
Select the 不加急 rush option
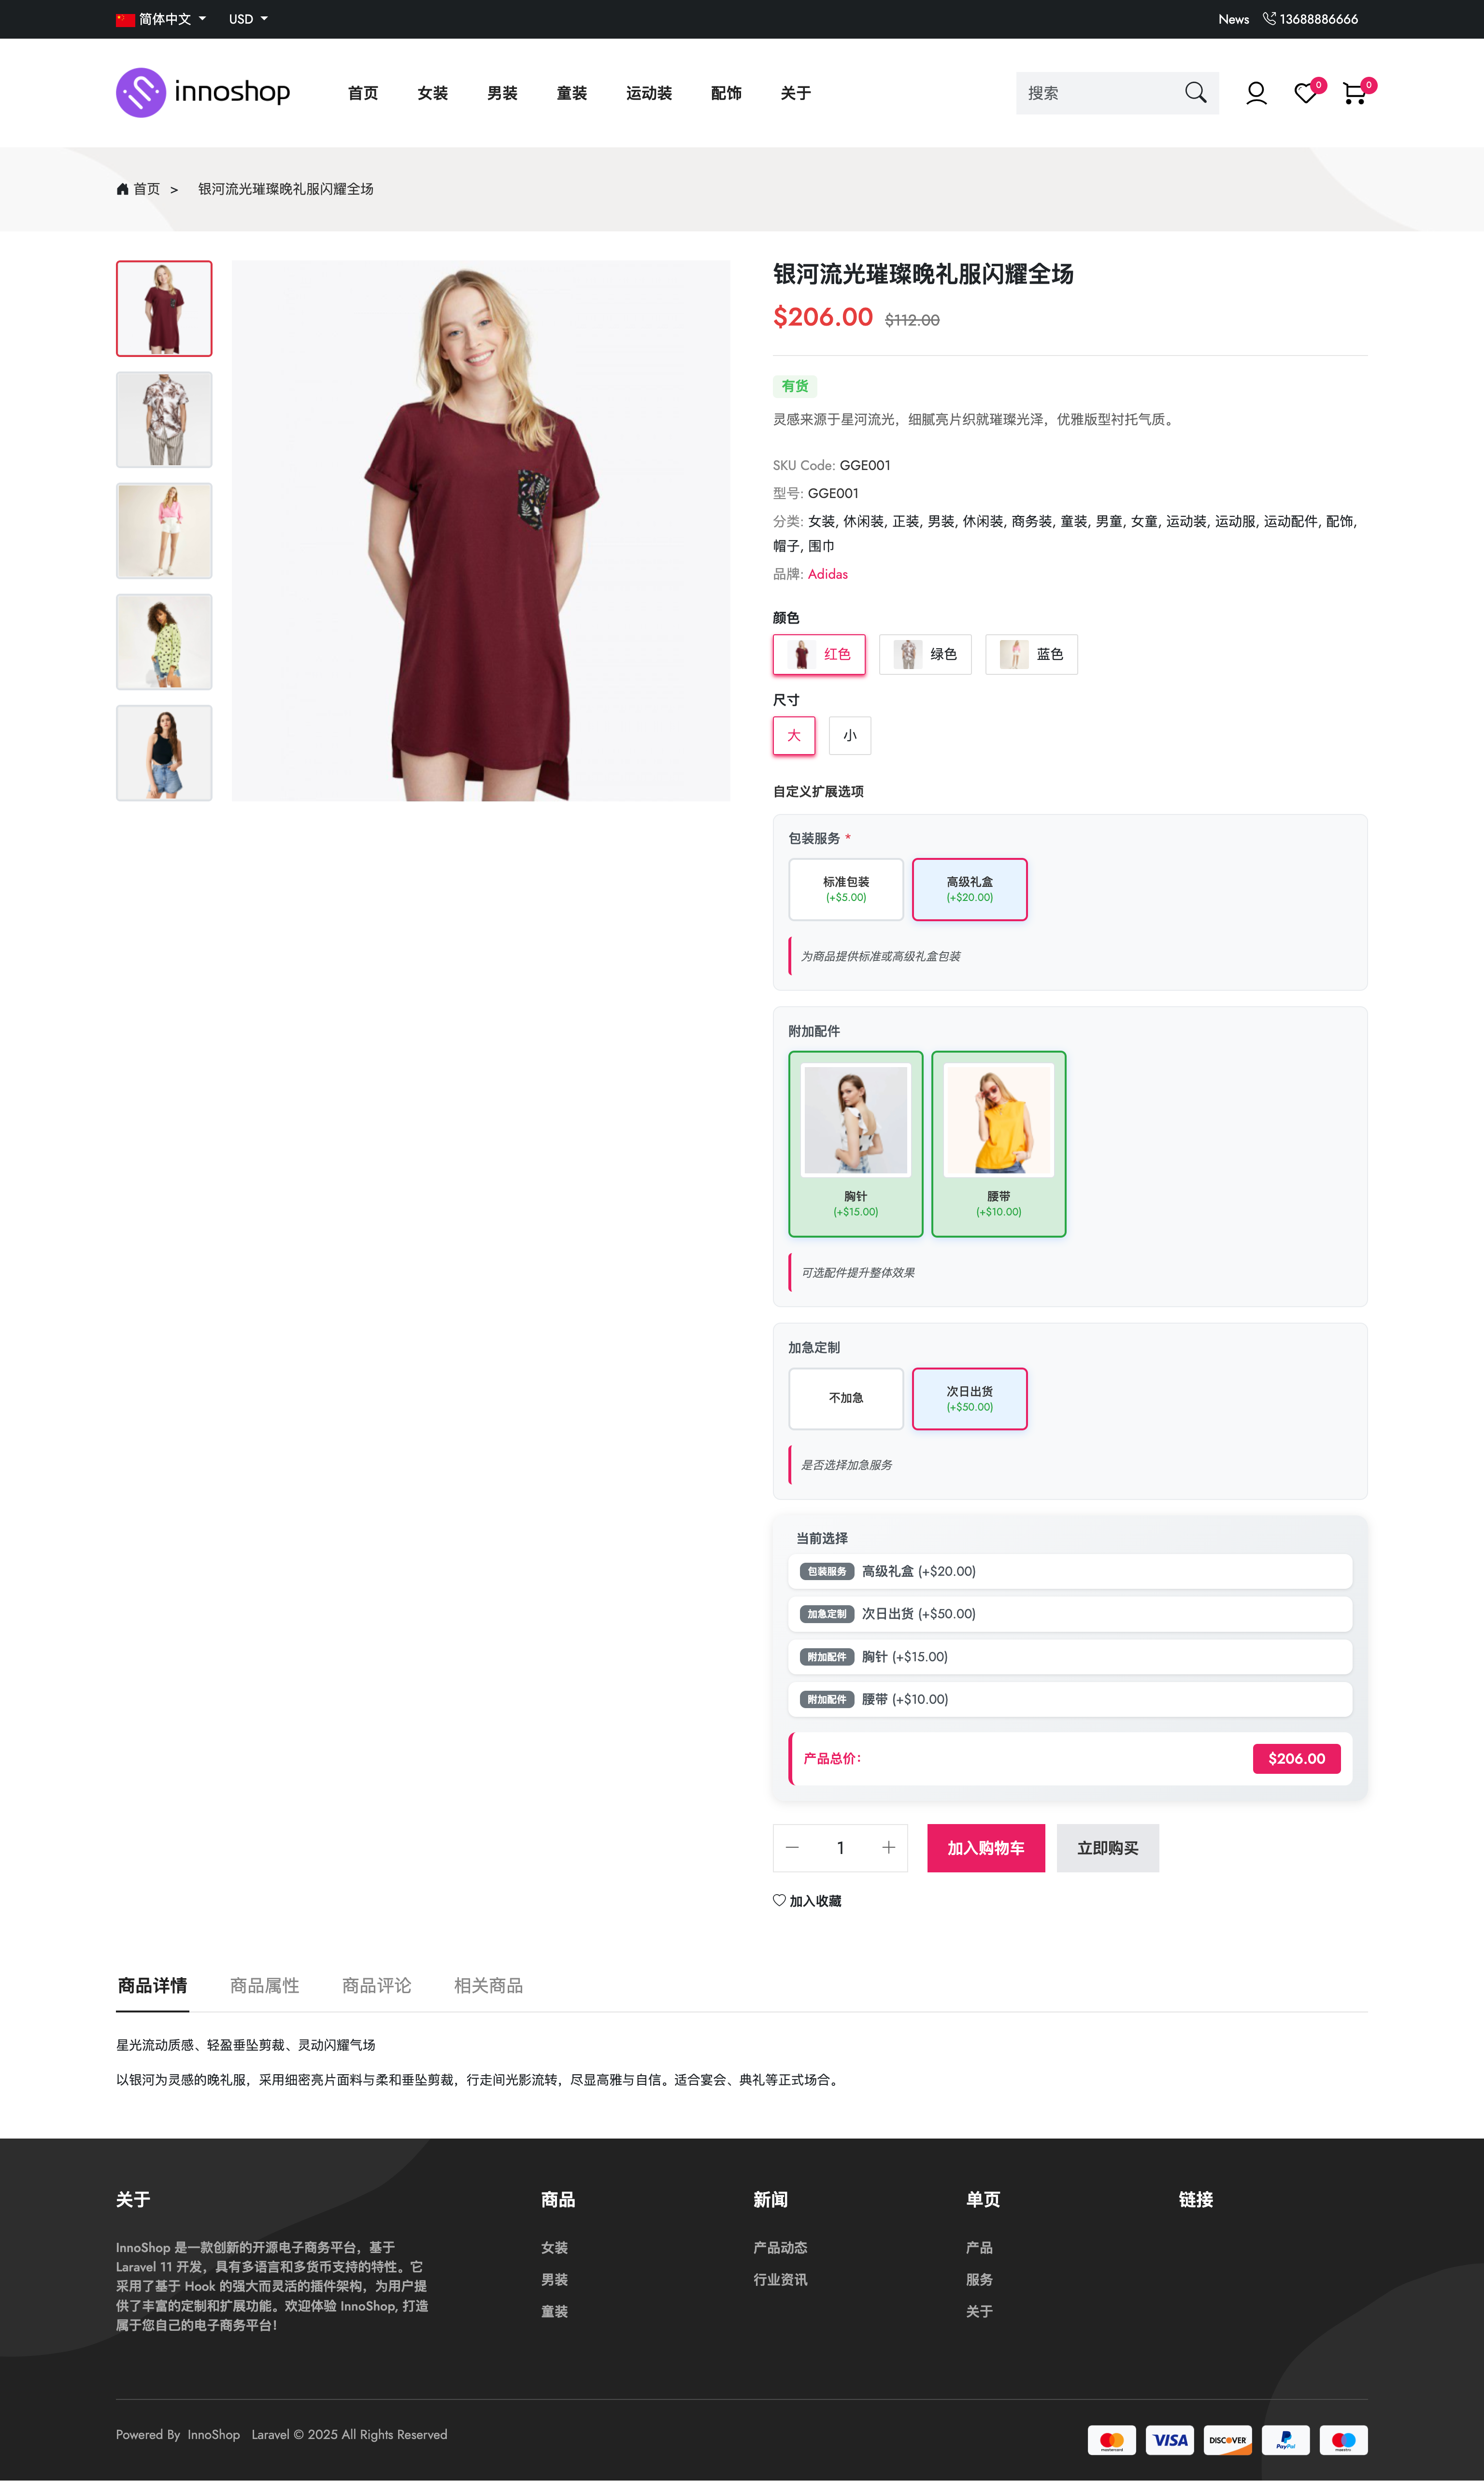click(x=846, y=1398)
